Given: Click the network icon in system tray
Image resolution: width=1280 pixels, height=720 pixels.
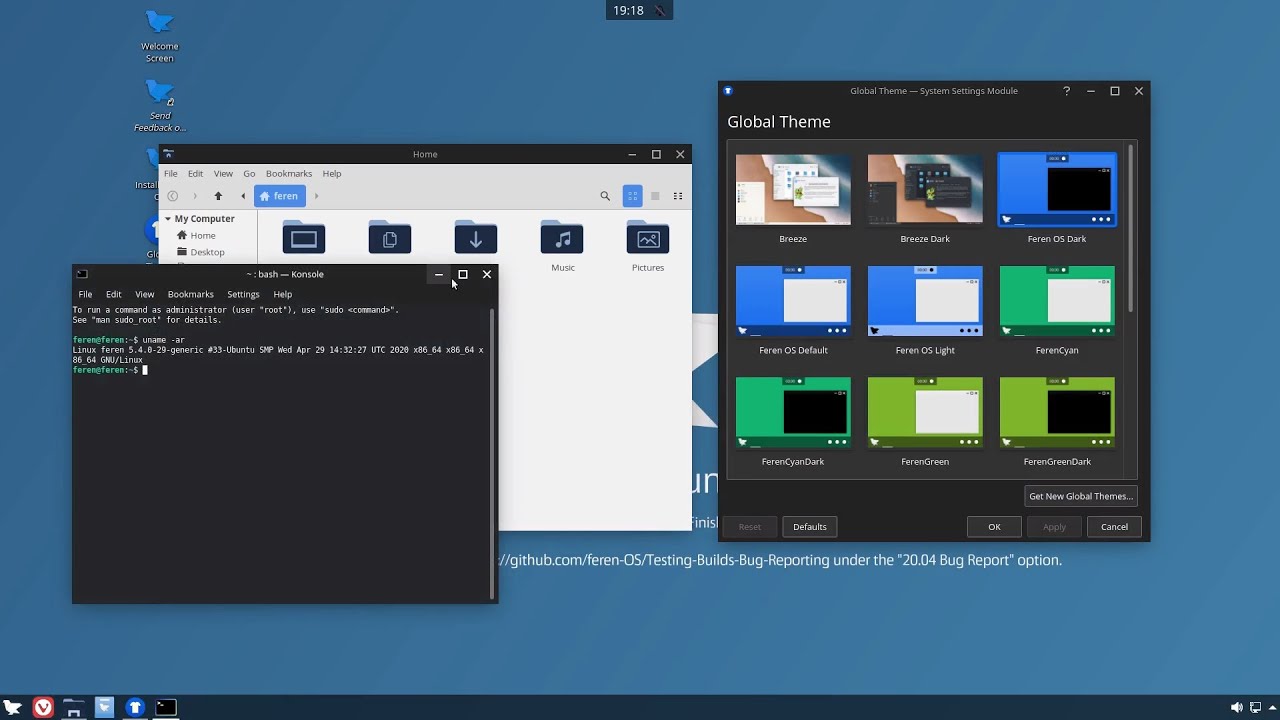Looking at the screenshot, I should [1254, 708].
